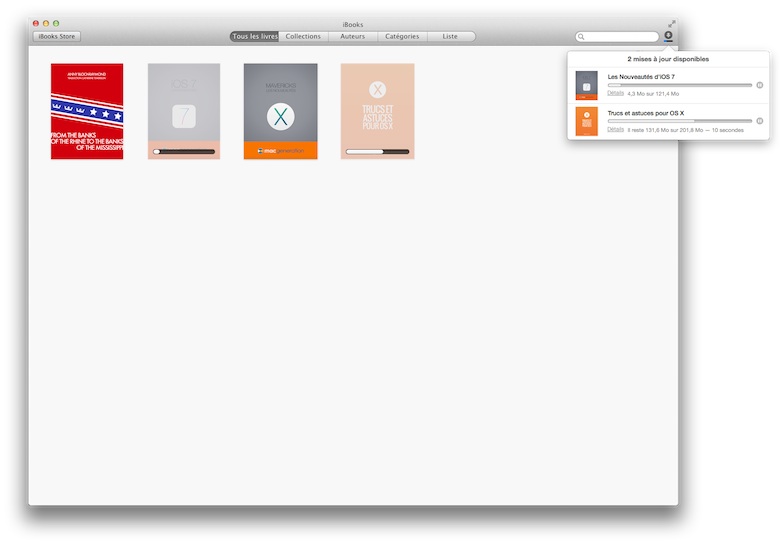The width and height of the screenshot is (780, 545).
Task: Select the iOS 7 book cover in the library
Action: 184,111
